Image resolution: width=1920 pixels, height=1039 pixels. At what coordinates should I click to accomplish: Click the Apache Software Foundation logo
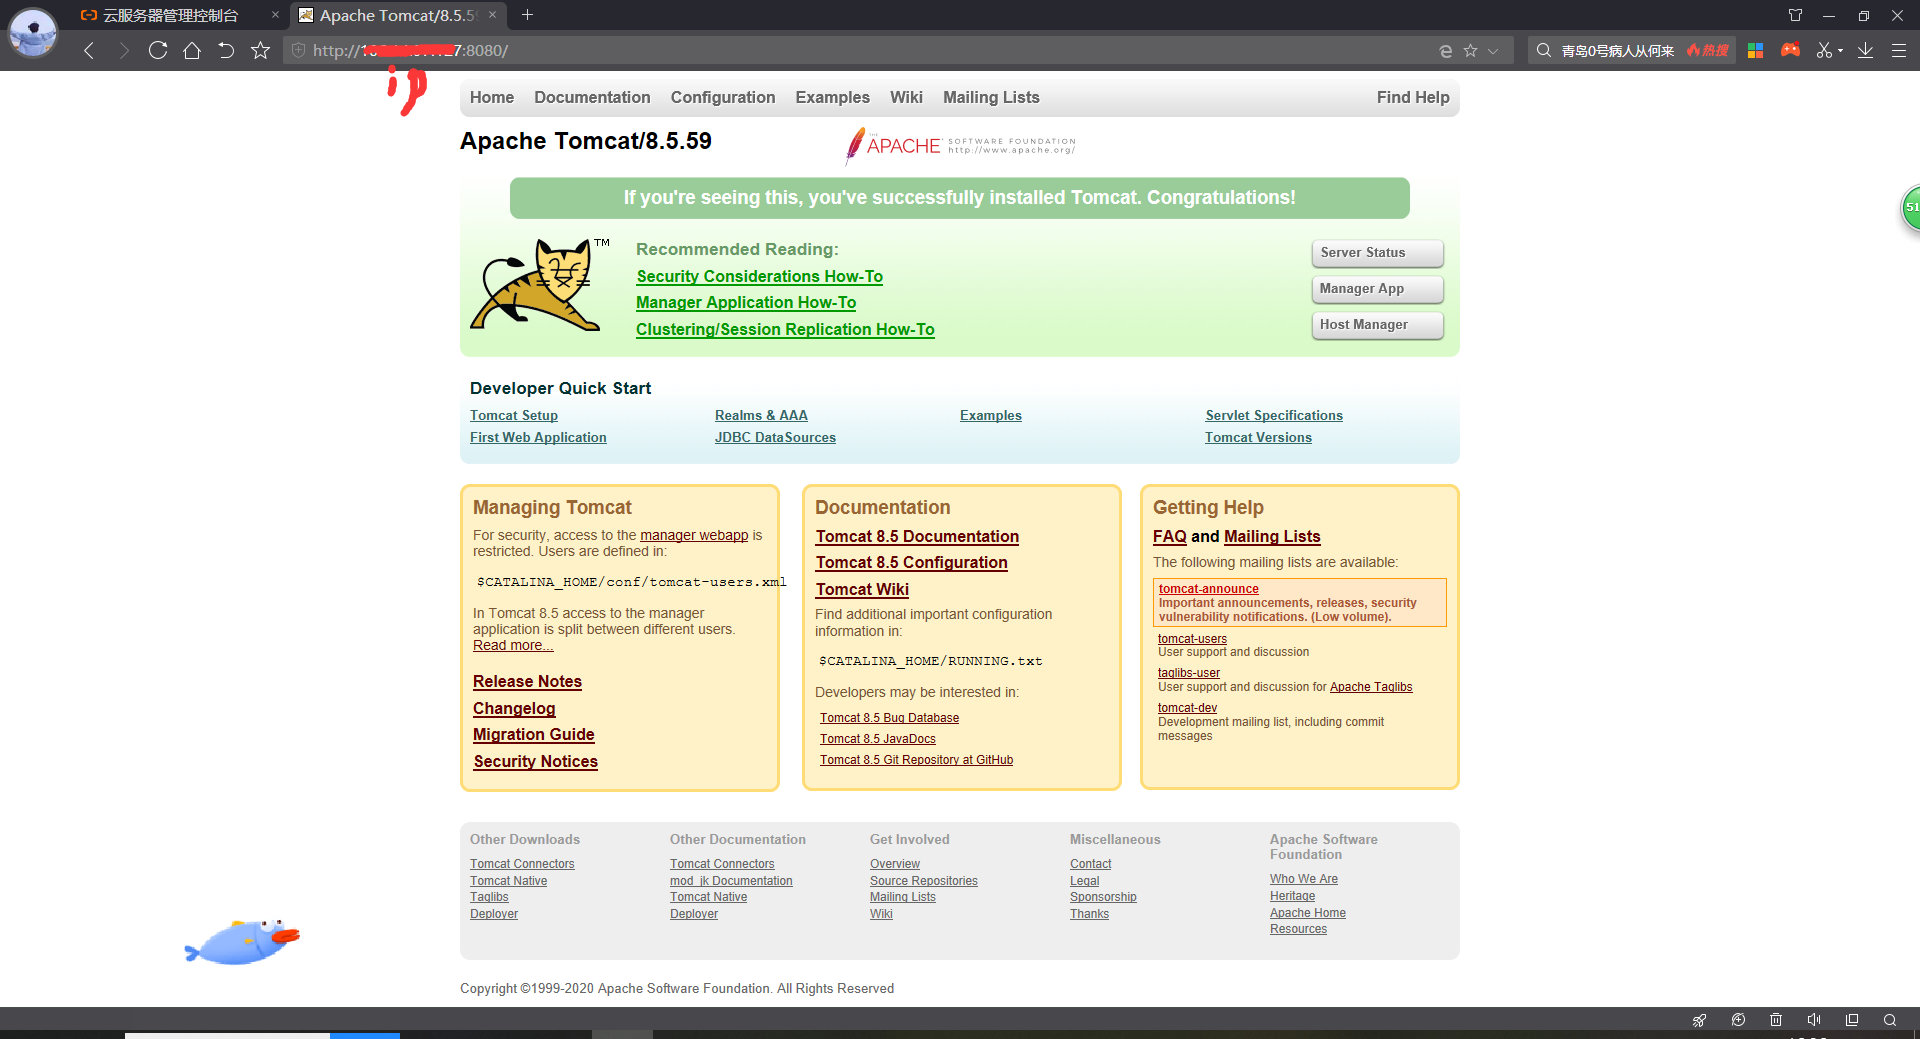click(960, 145)
